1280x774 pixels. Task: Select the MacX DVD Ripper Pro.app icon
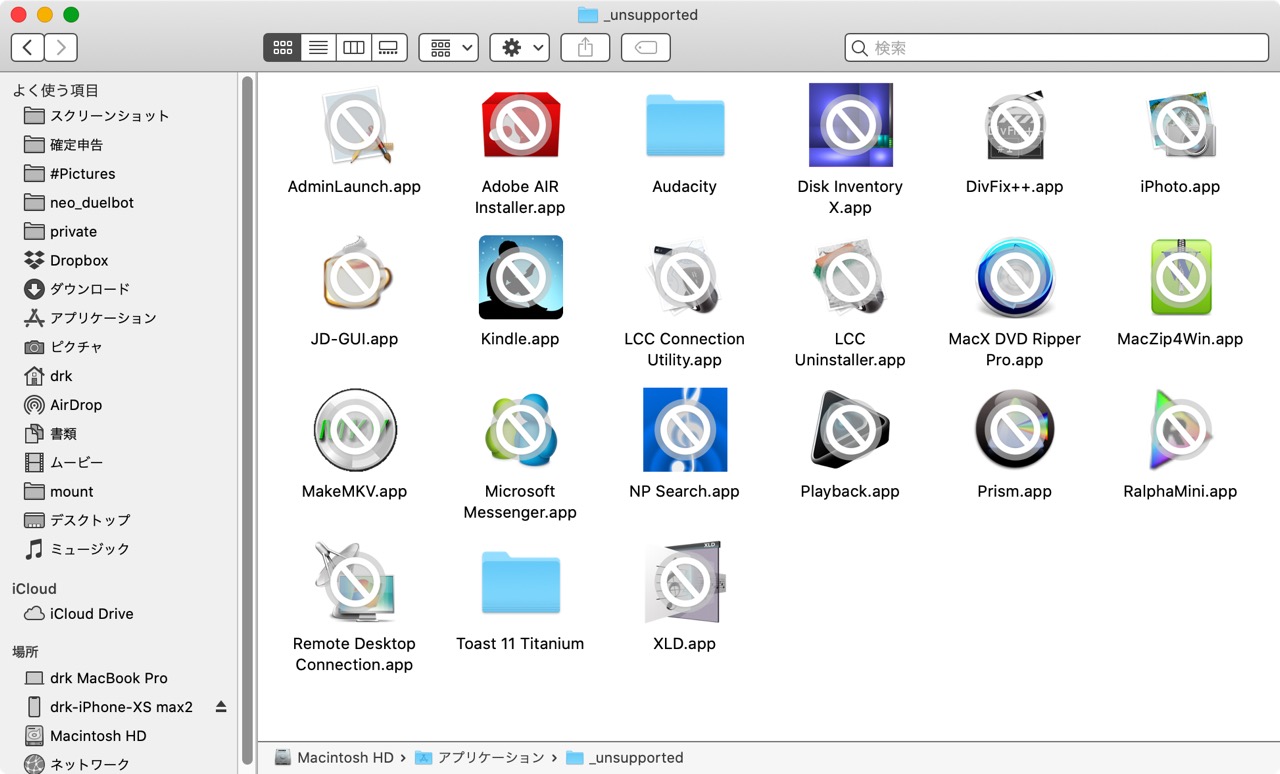[x=1015, y=278]
